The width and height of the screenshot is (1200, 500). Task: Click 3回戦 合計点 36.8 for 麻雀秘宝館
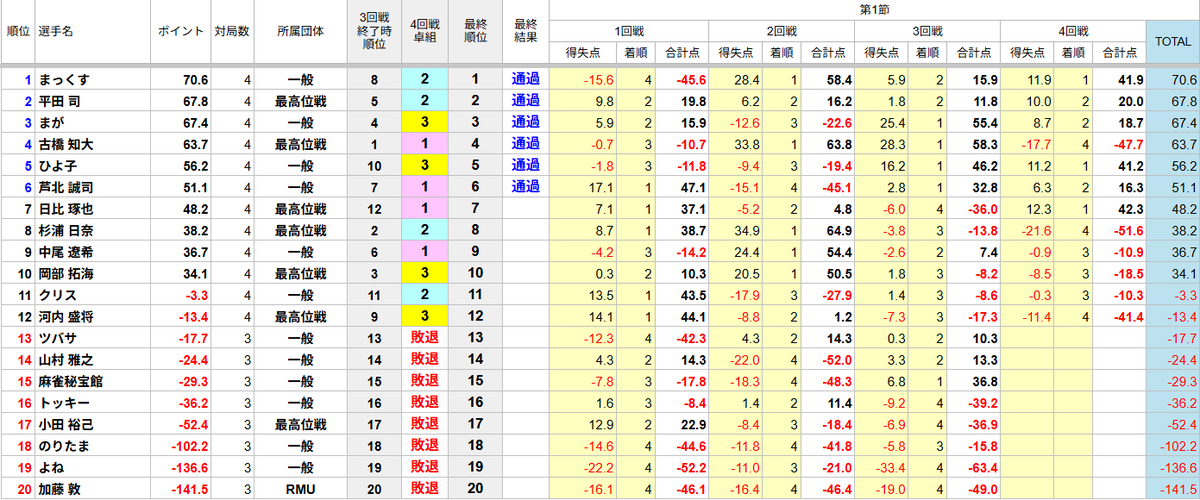[985, 382]
